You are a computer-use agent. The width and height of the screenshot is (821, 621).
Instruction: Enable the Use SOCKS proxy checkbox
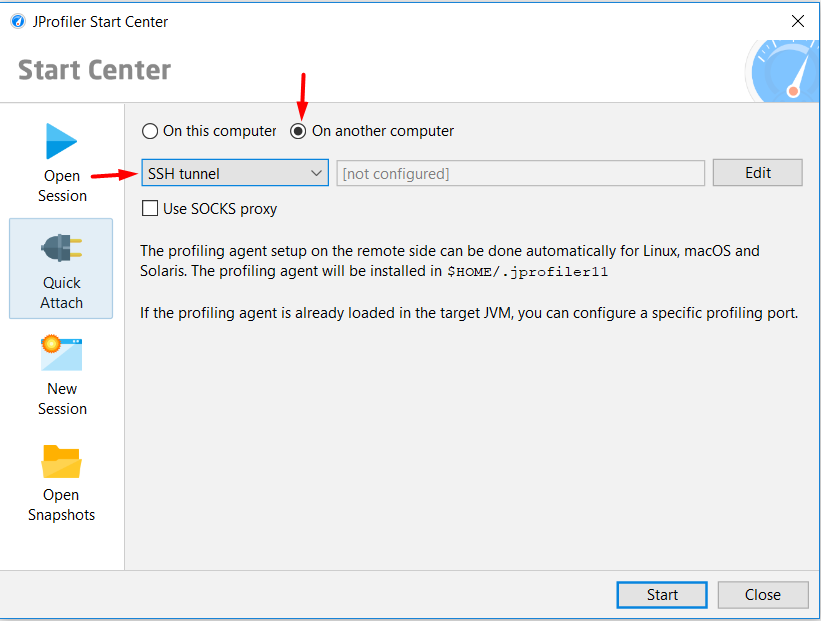pos(150,208)
